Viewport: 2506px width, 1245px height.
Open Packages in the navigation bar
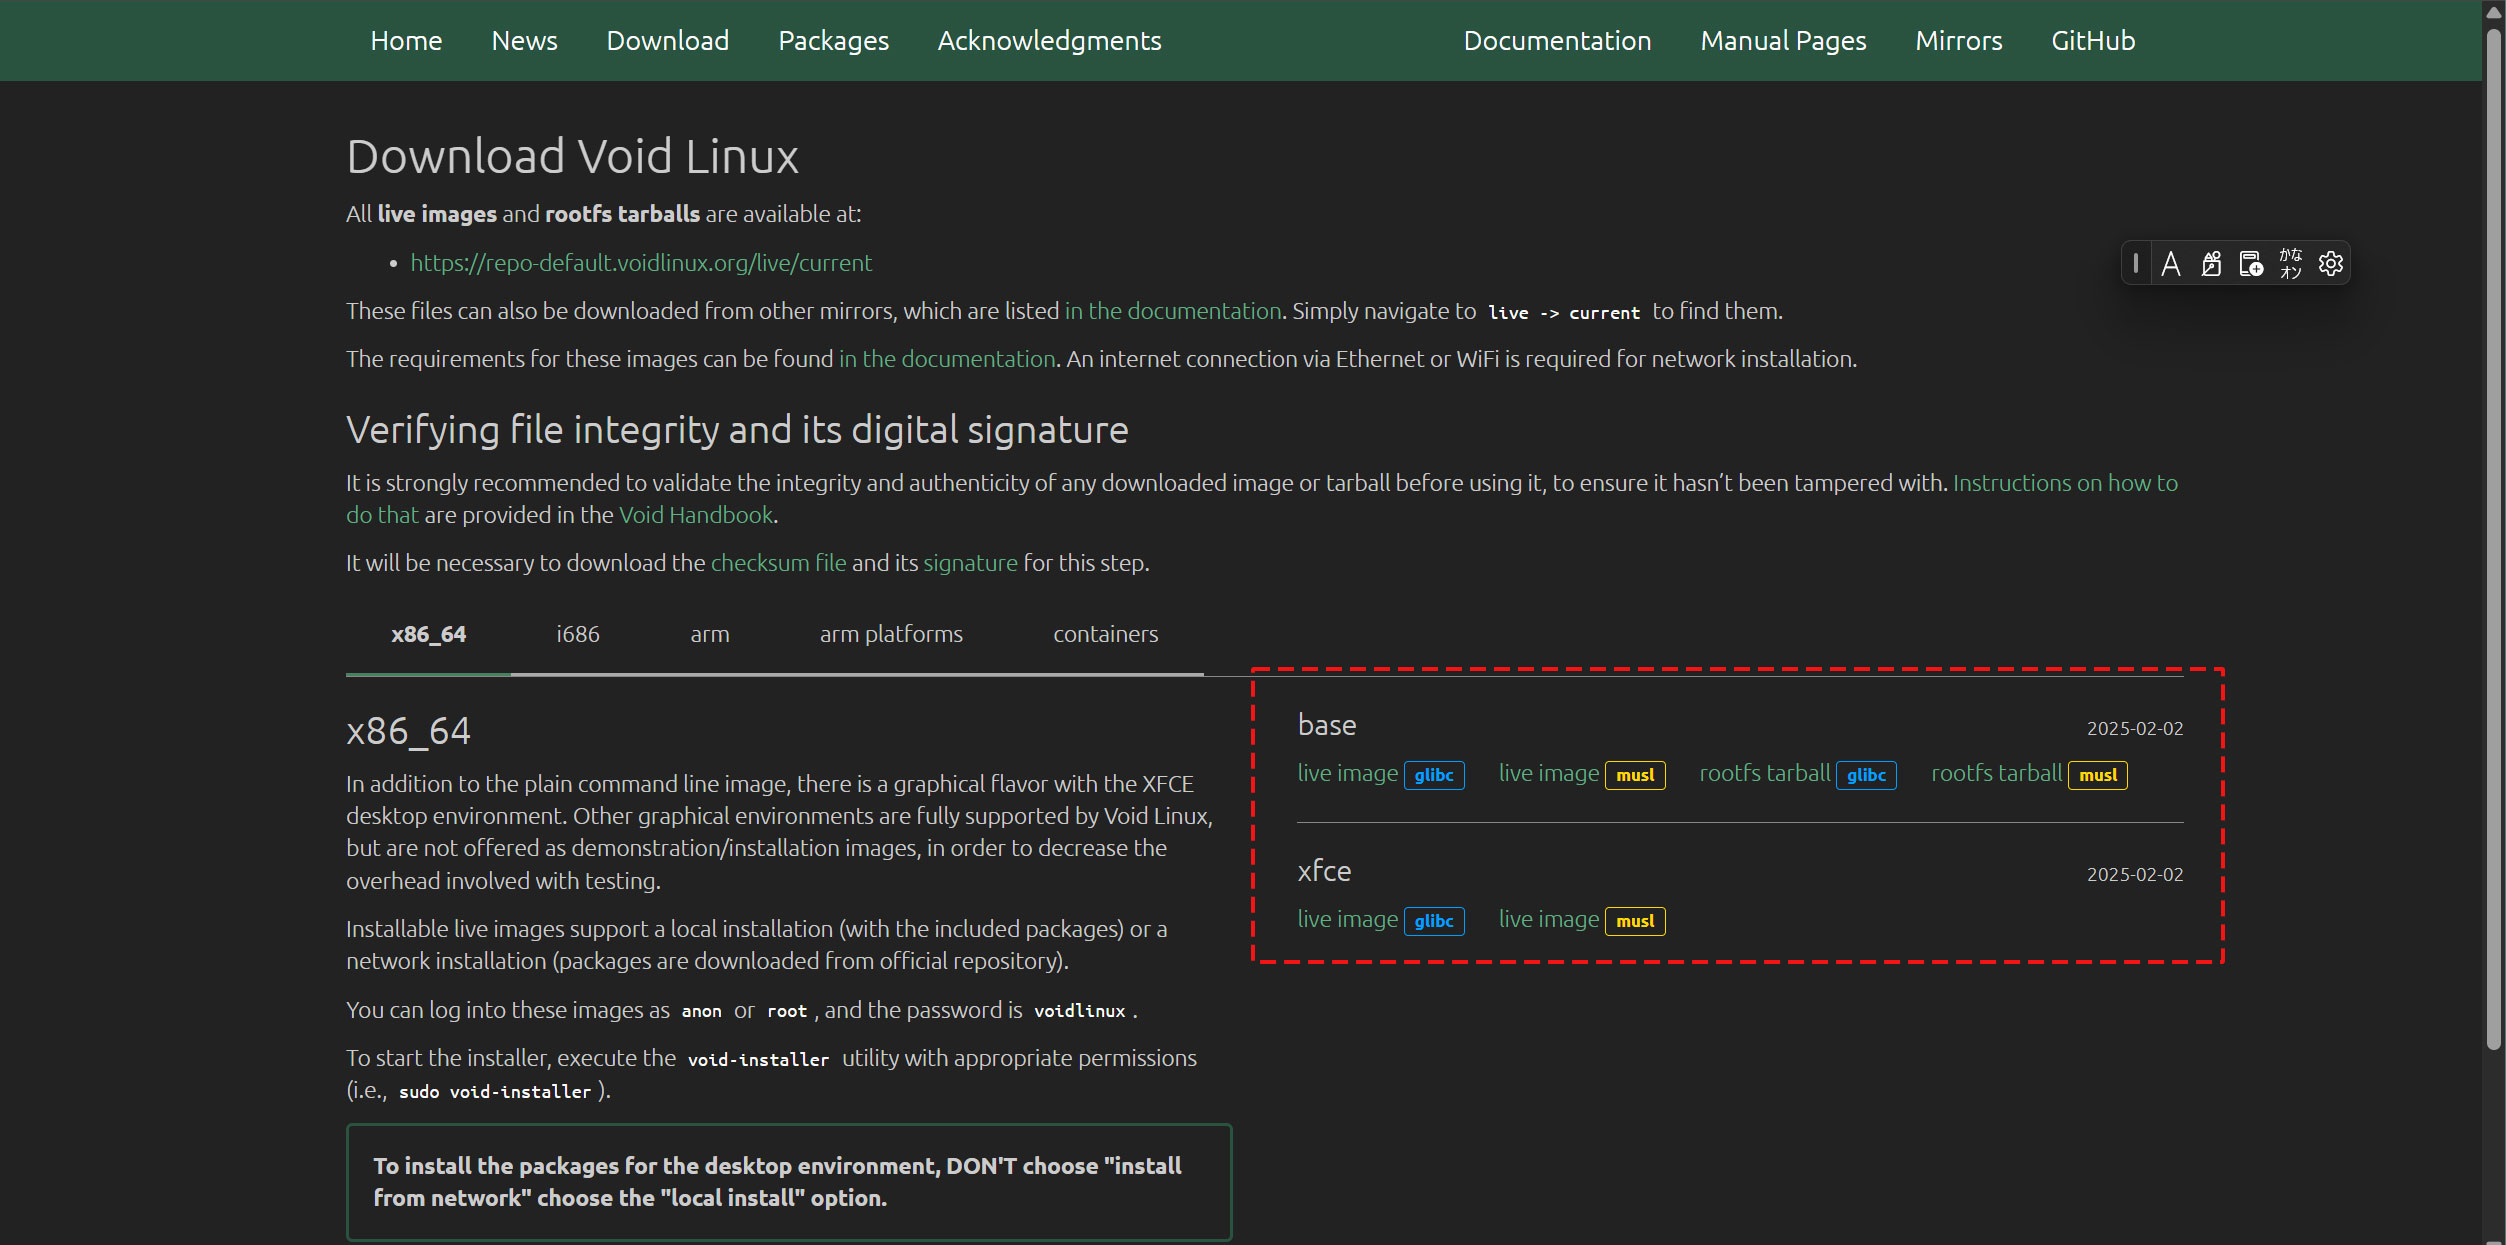[x=833, y=41]
